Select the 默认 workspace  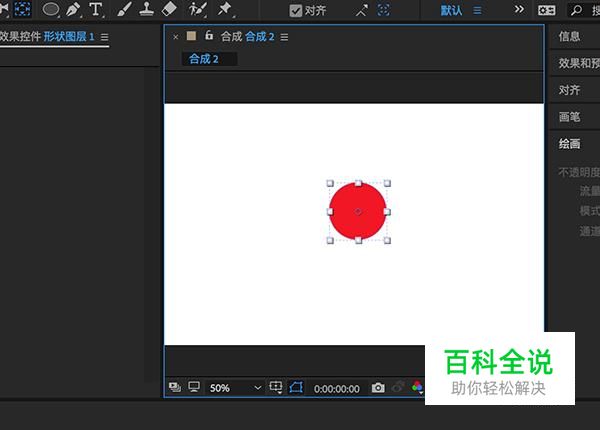click(x=452, y=10)
